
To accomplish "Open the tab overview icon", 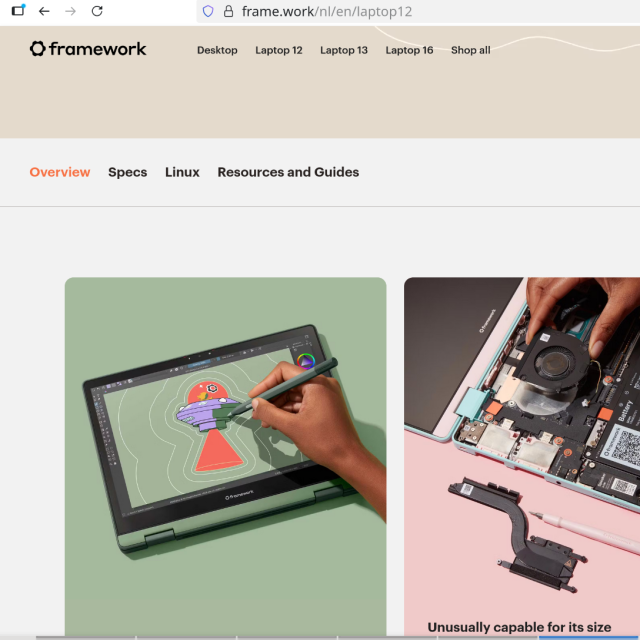I will click(18, 11).
